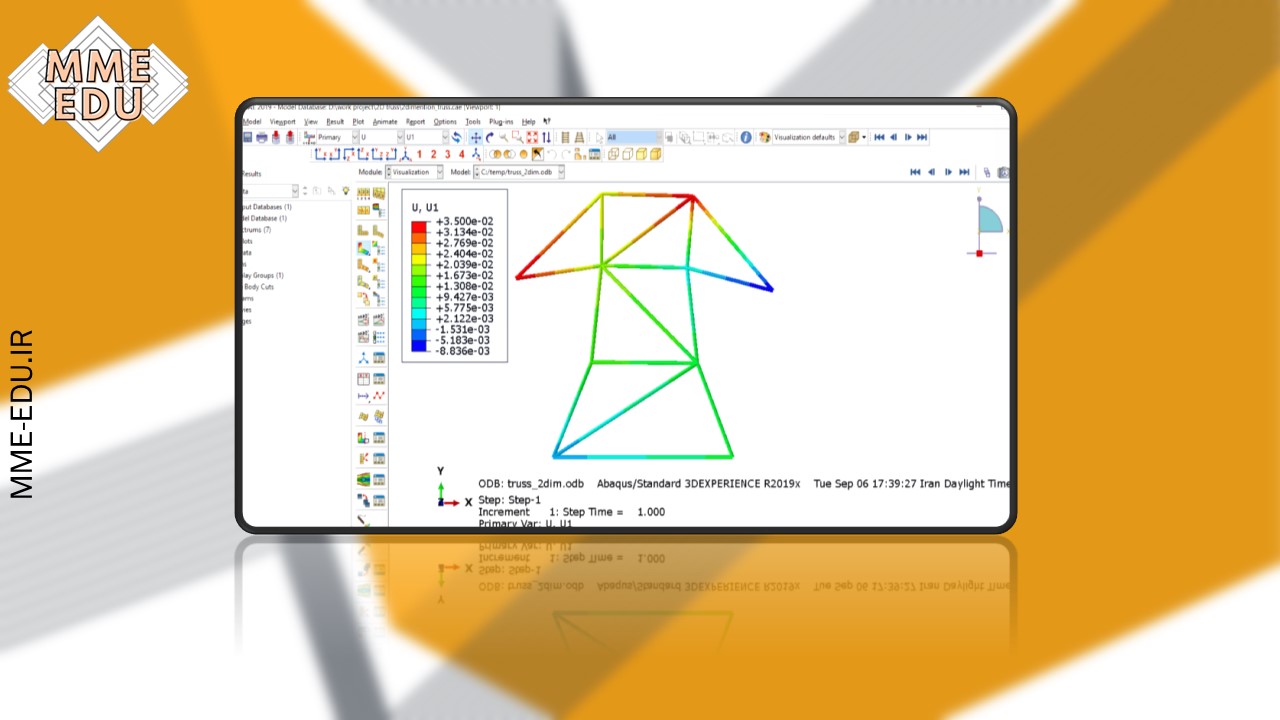This screenshot has height=720, width=1280.
Task: Click the highlighted contour plot toolbox icon
Action: [x=364, y=248]
